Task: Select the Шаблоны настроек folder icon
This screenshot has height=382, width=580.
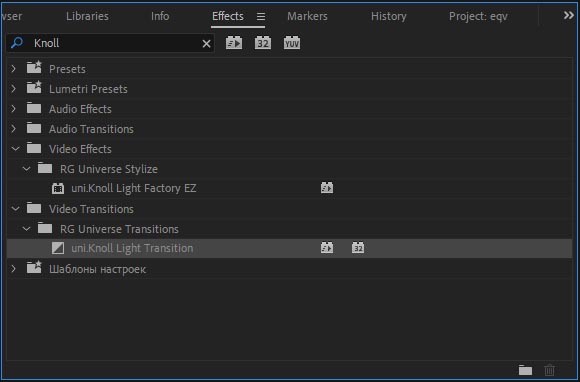Action: [34, 267]
